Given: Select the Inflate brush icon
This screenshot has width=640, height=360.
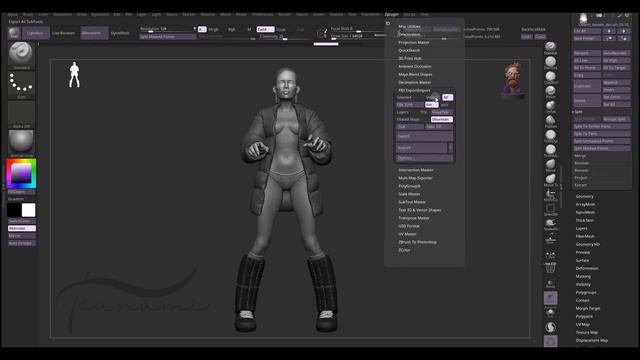Looking at the screenshot, I should 550,105.
